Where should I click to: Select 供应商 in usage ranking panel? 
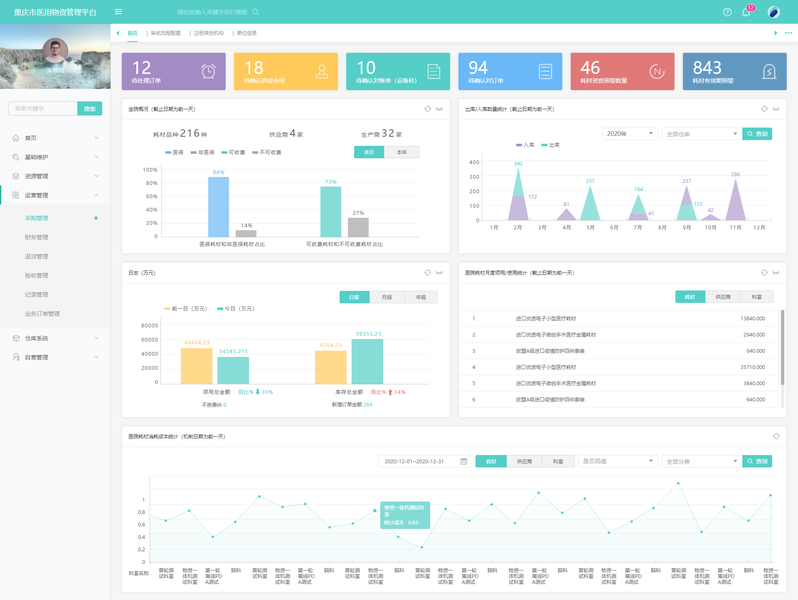click(x=723, y=297)
